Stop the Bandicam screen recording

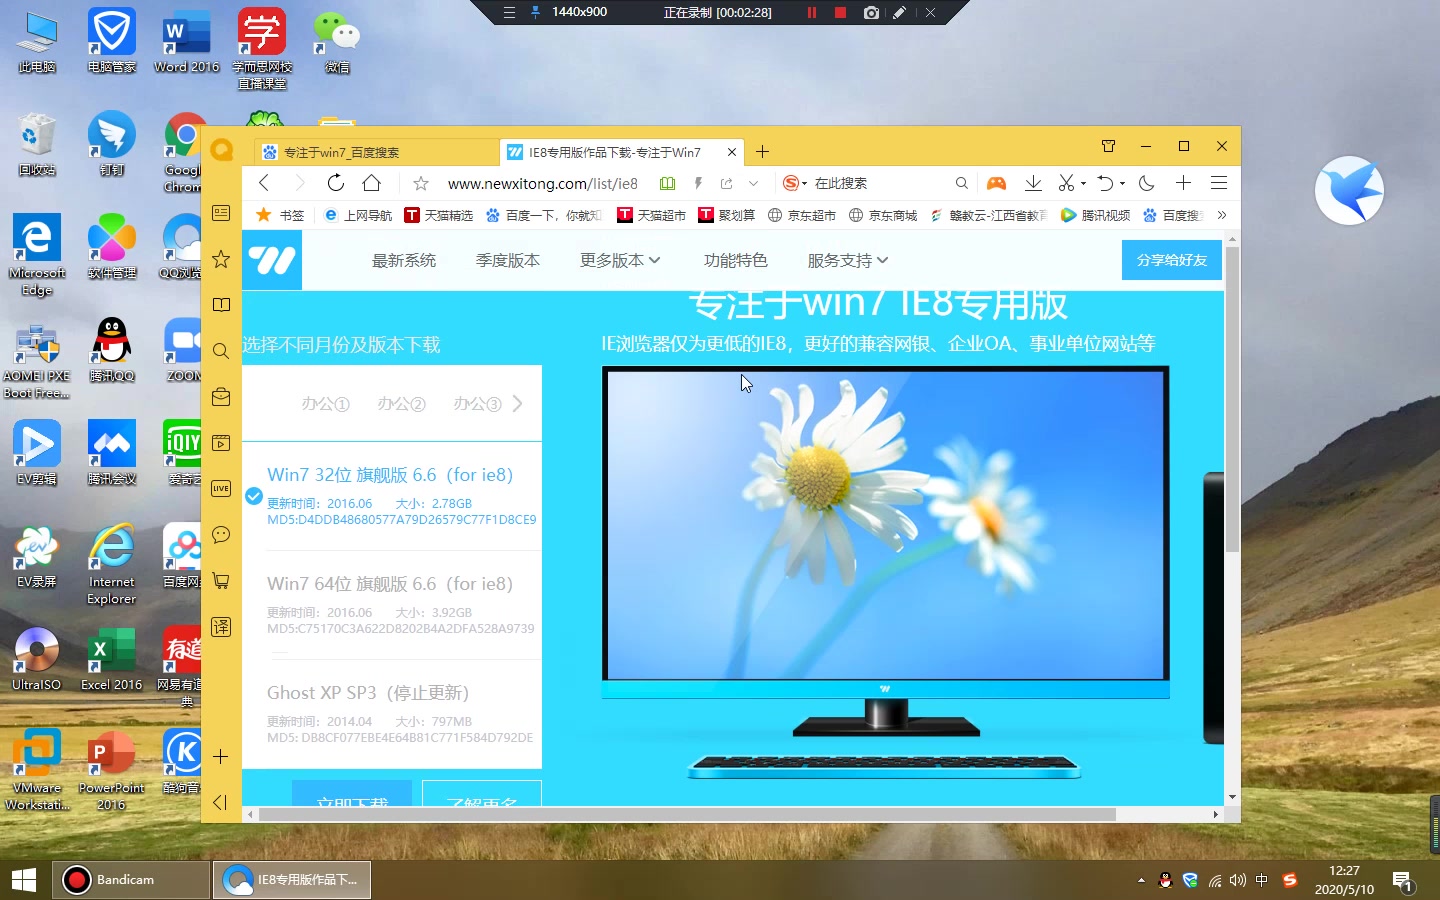point(839,12)
